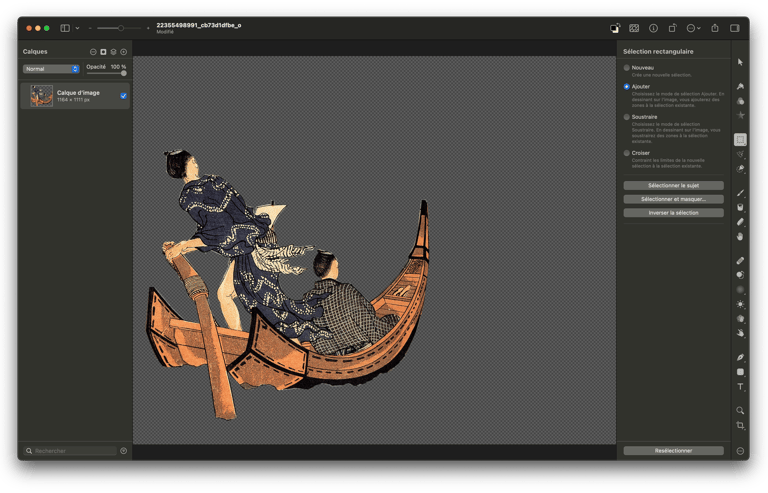Click the mask icon in the Calques header
Screen dimensions: 768x493
point(103,52)
